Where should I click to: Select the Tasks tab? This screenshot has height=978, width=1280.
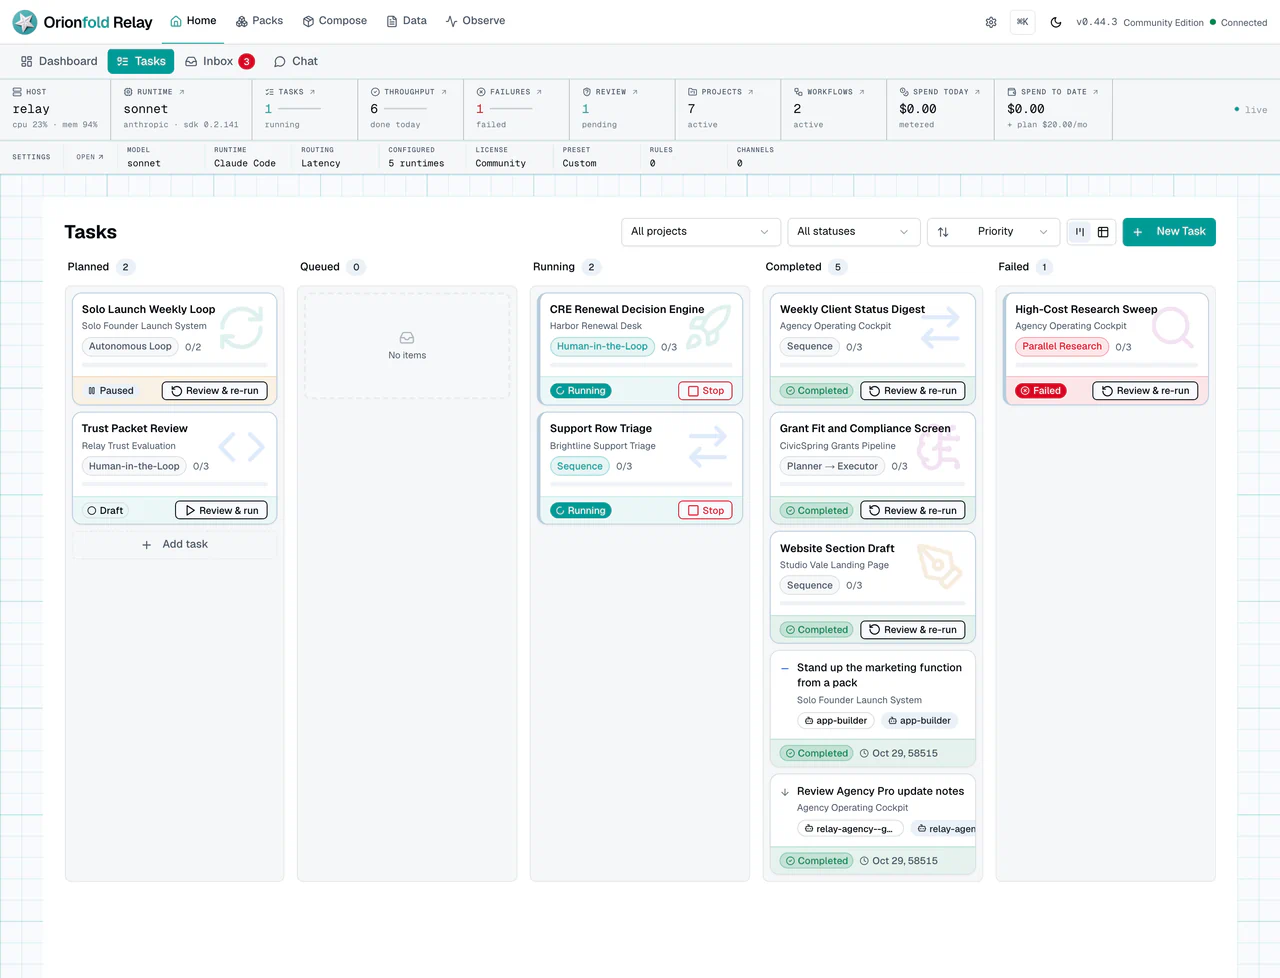[x=141, y=61]
